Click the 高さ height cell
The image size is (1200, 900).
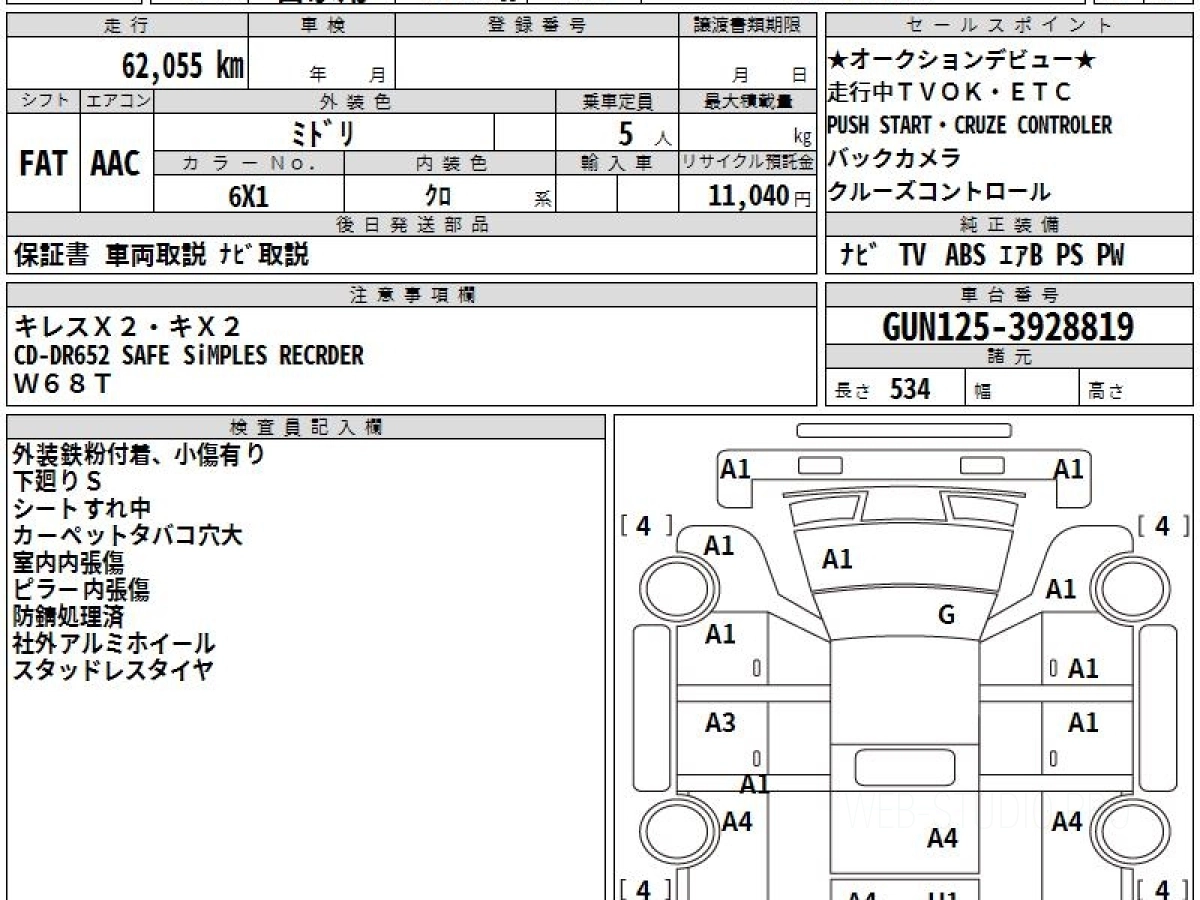pyautogui.click(x=1136, y=390)
